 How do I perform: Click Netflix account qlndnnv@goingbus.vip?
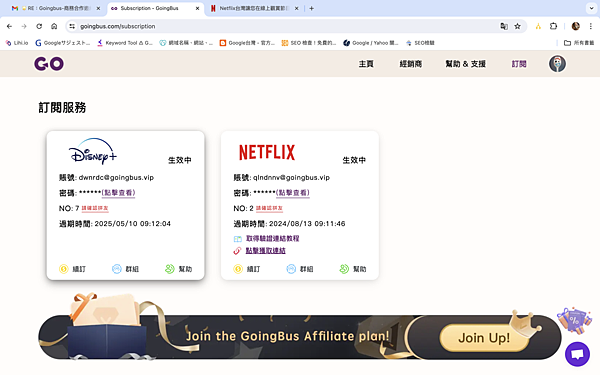[291, 178]
